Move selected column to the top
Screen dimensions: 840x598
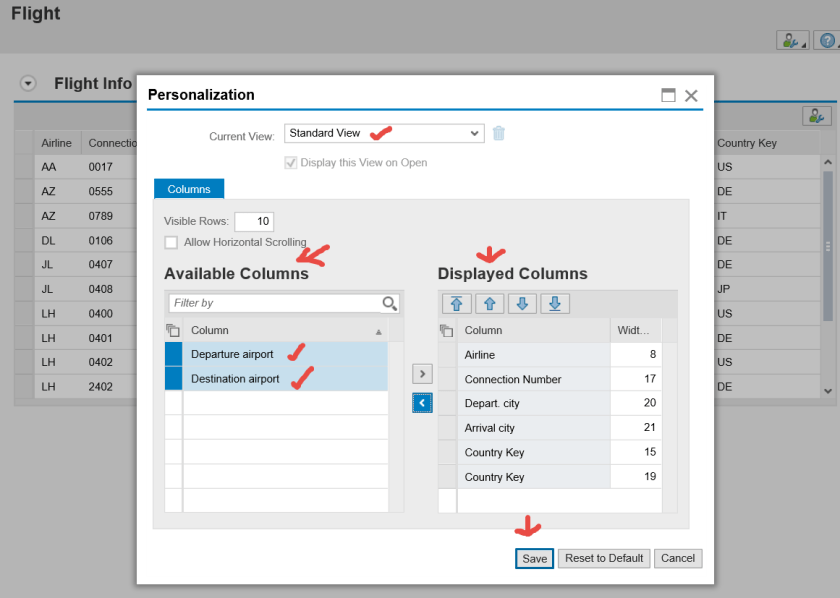pyautogui.click(x=456, y=304)
